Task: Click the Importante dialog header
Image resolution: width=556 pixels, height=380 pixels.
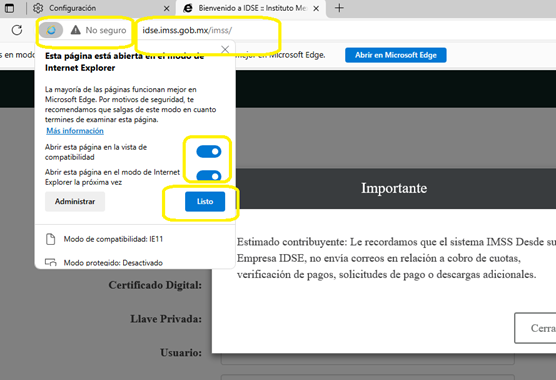Action: click(x=394, y=188)
